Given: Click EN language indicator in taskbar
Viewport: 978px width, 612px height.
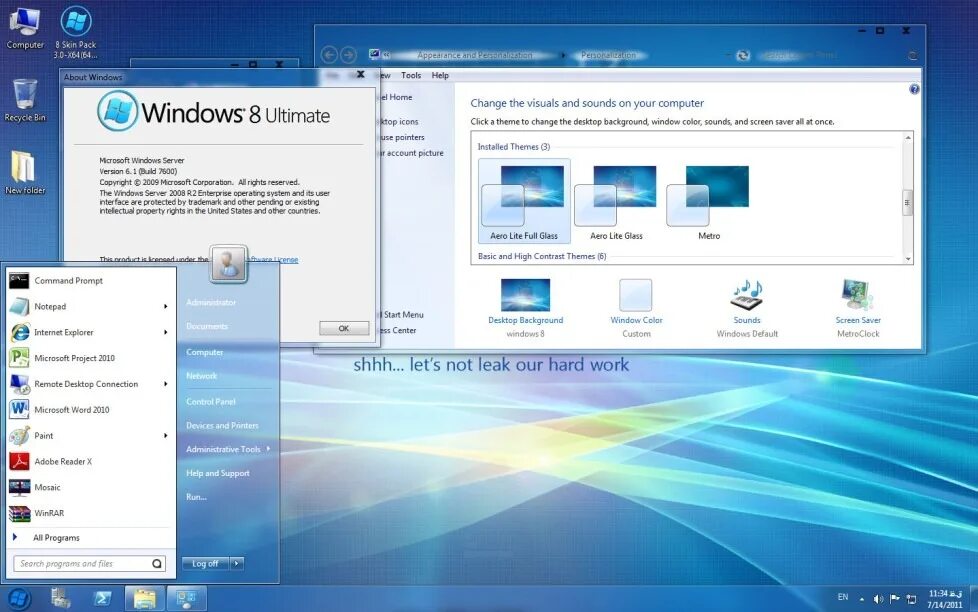Looking at the screenshot, I should pyautogui.click(x=843, y=597).
